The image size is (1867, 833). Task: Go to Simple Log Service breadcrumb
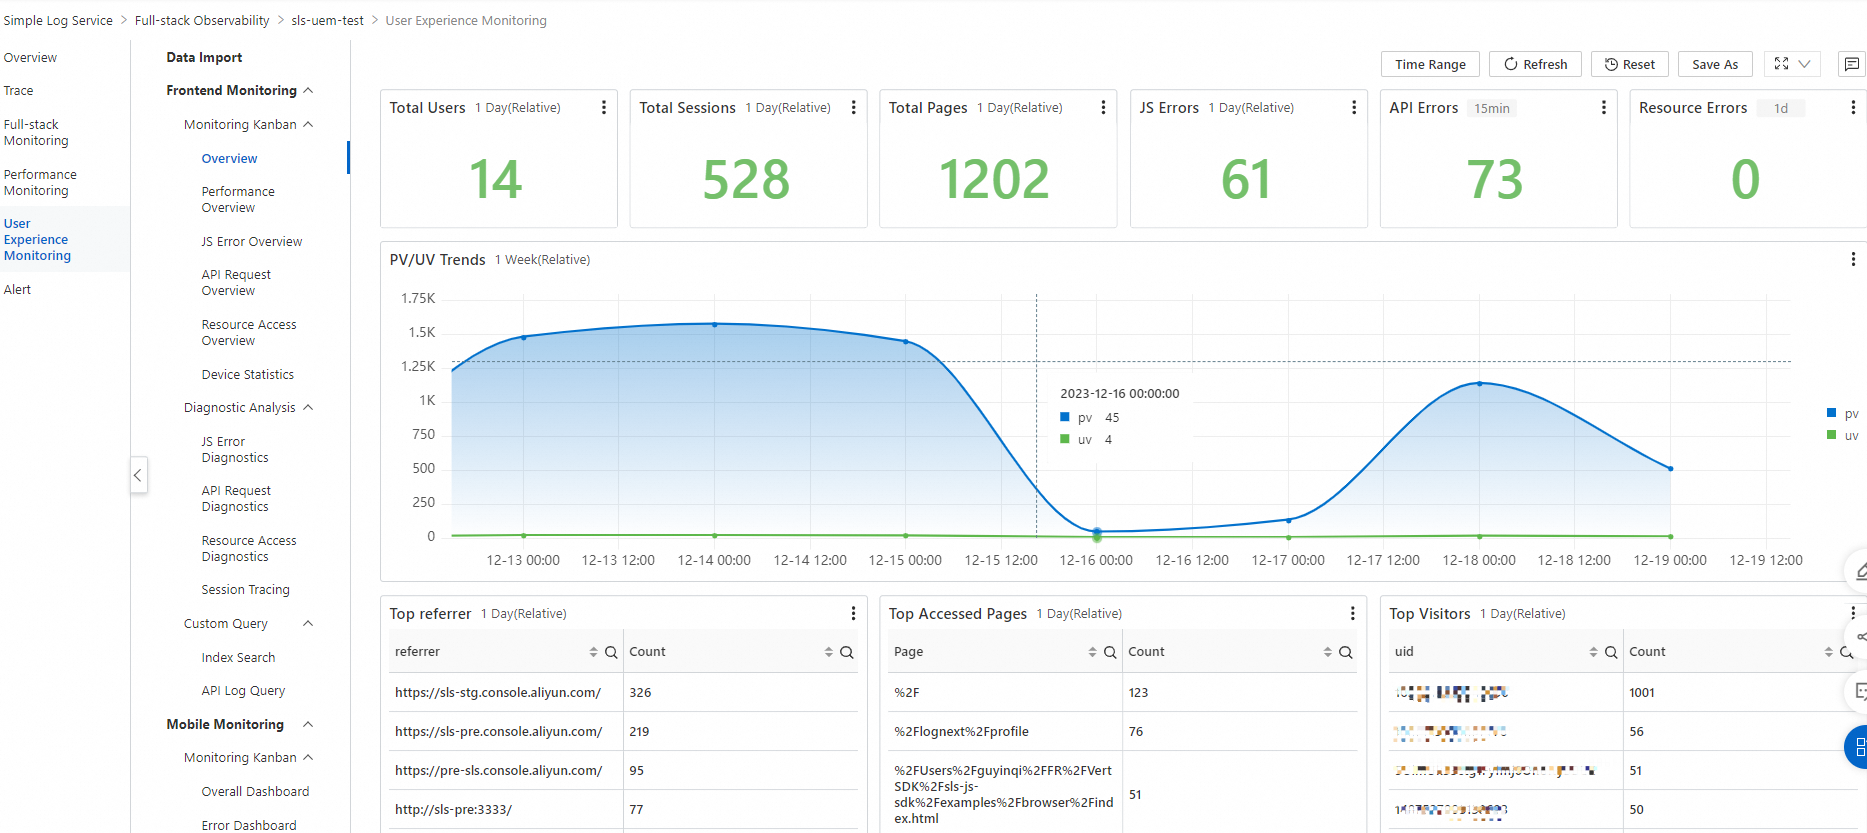tap(58, 20)
